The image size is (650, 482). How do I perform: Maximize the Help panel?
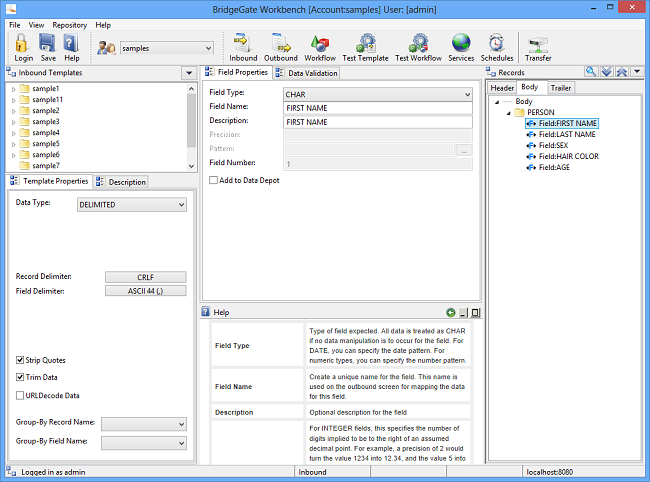pyautogui.click(x=475, y=313)
